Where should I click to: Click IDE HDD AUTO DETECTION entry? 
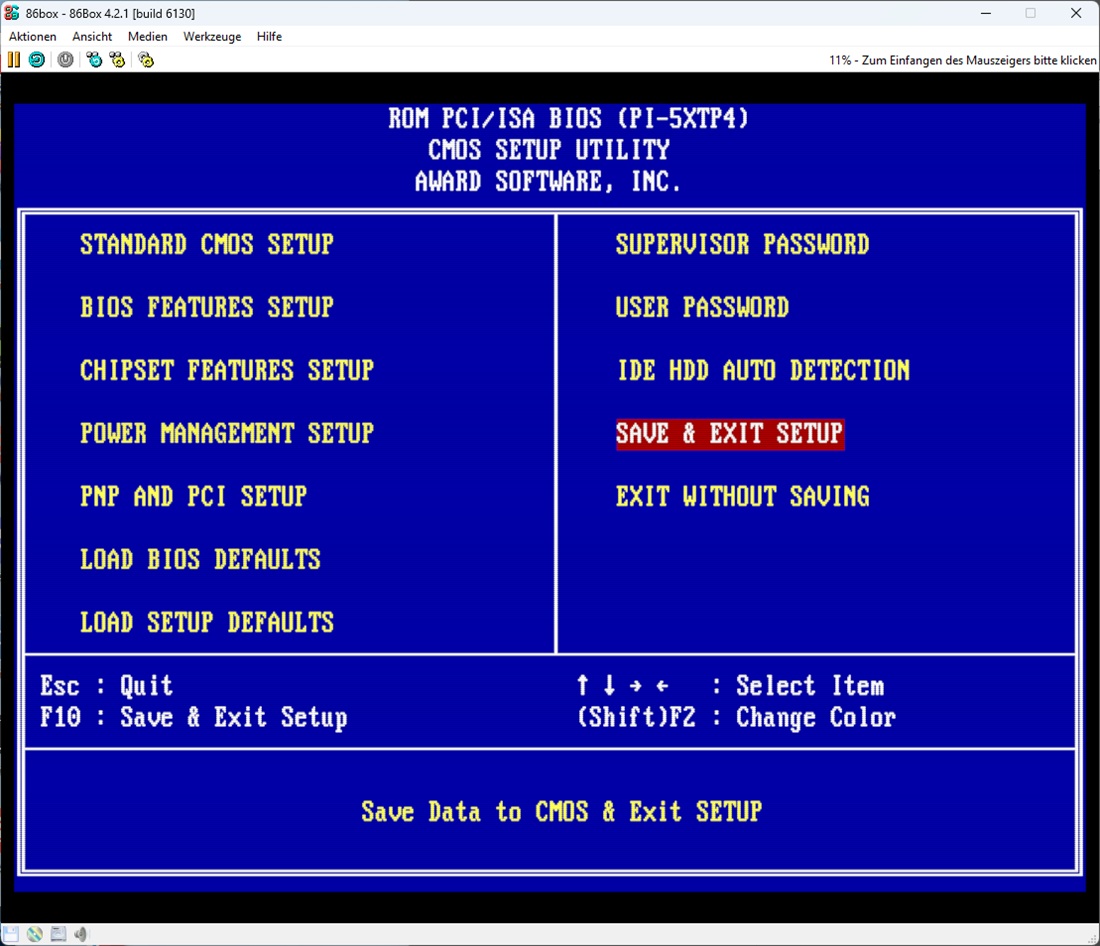click(763, 371)
